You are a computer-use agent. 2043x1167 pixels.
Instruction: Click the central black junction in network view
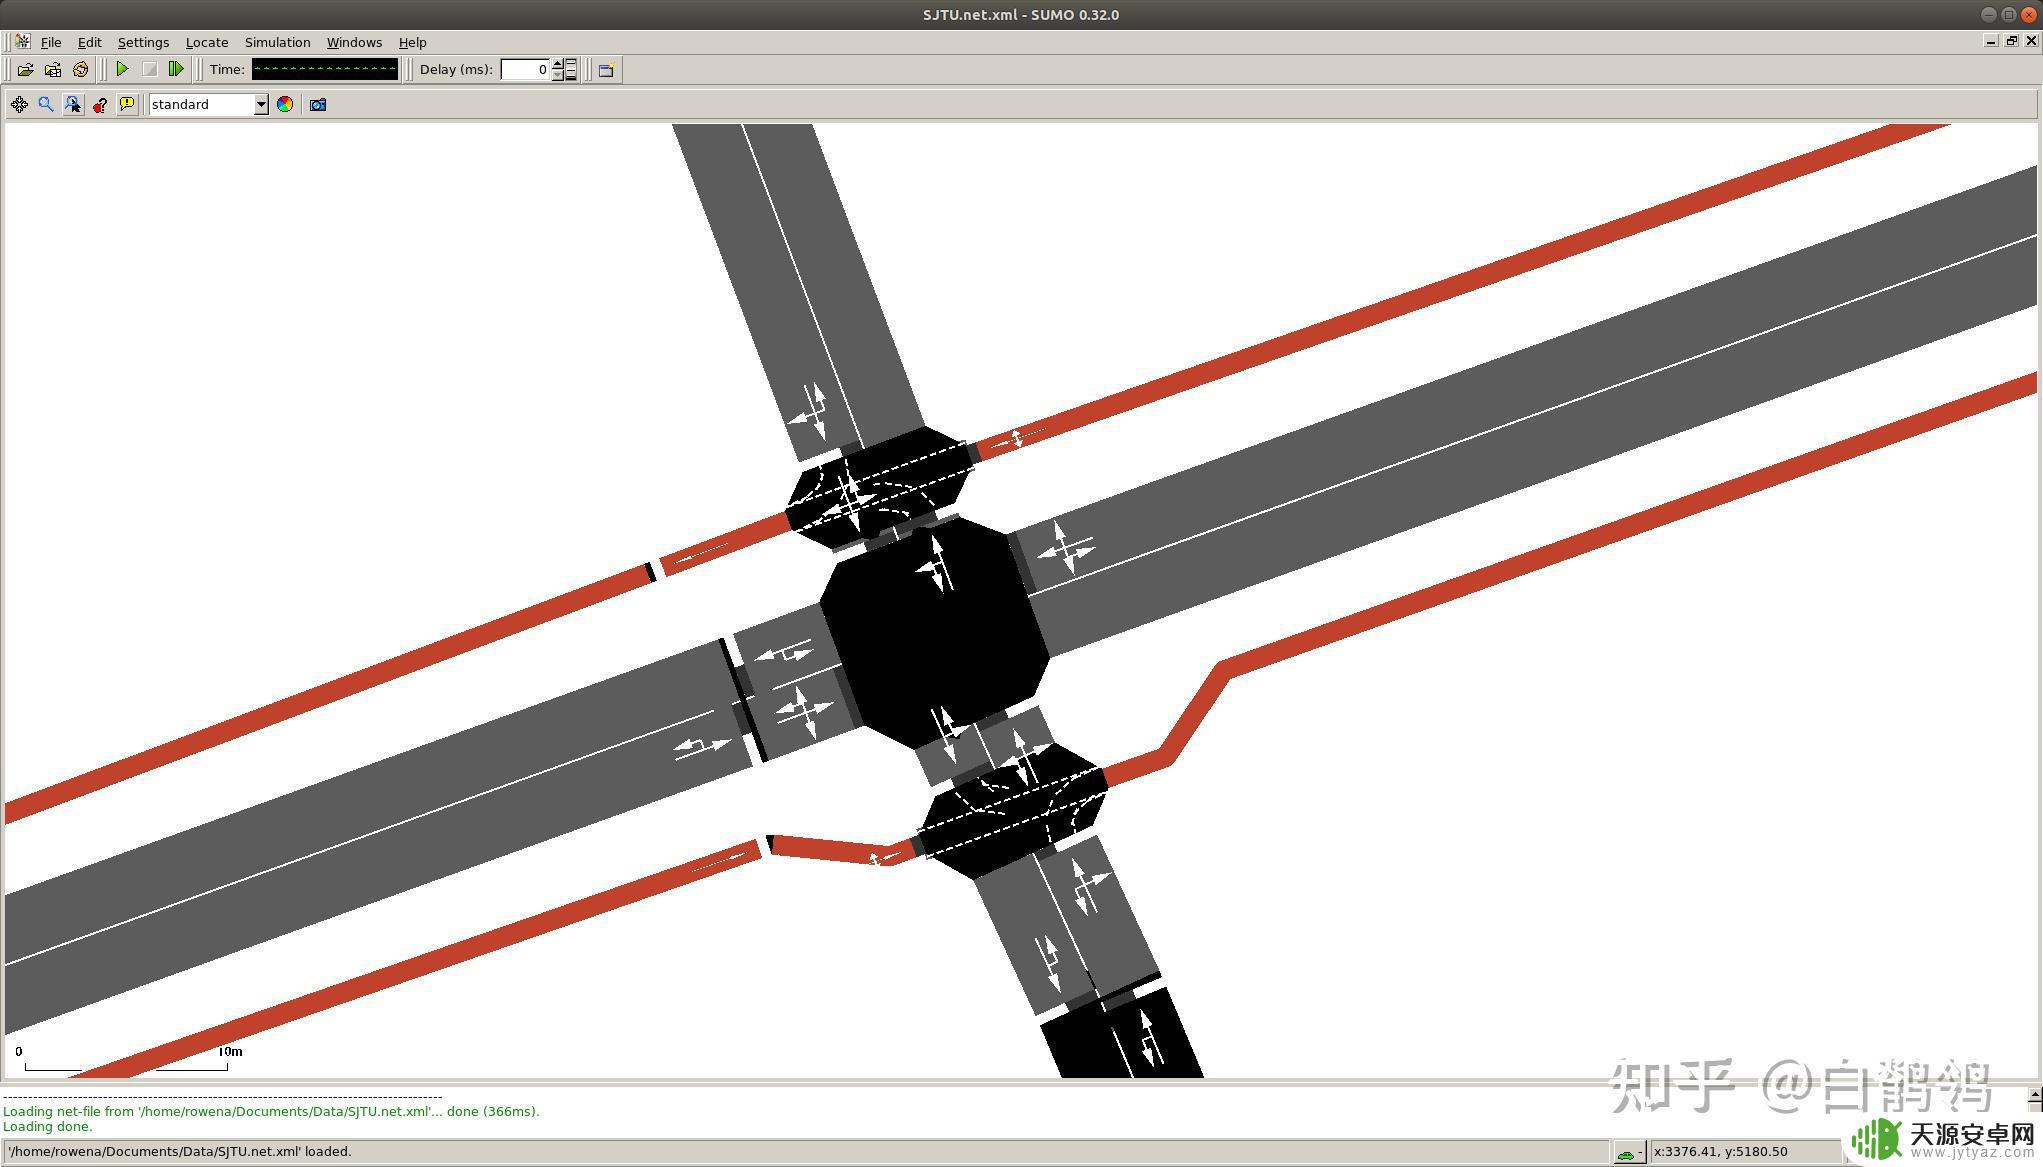click(x=935, y=632)
